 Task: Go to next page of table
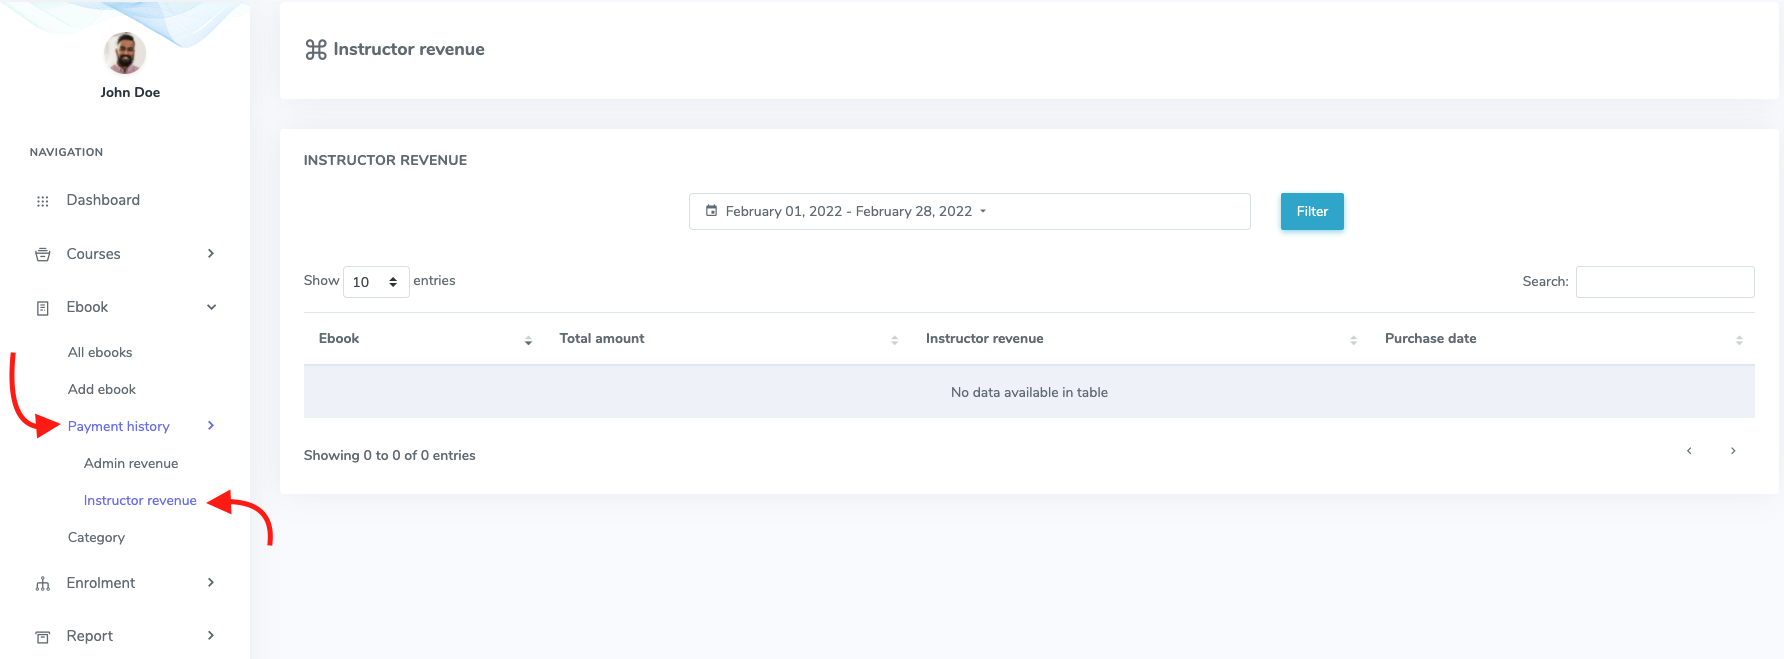click(1733, 451)
